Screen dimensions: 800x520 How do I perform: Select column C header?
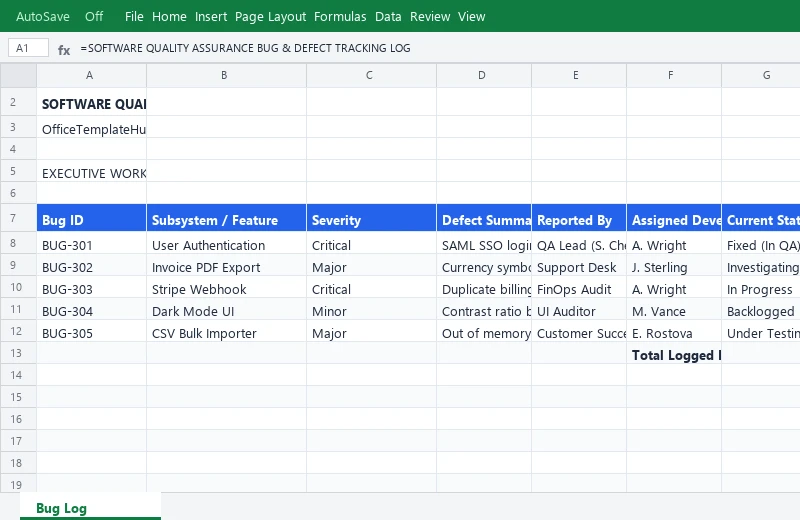(371, 75)
